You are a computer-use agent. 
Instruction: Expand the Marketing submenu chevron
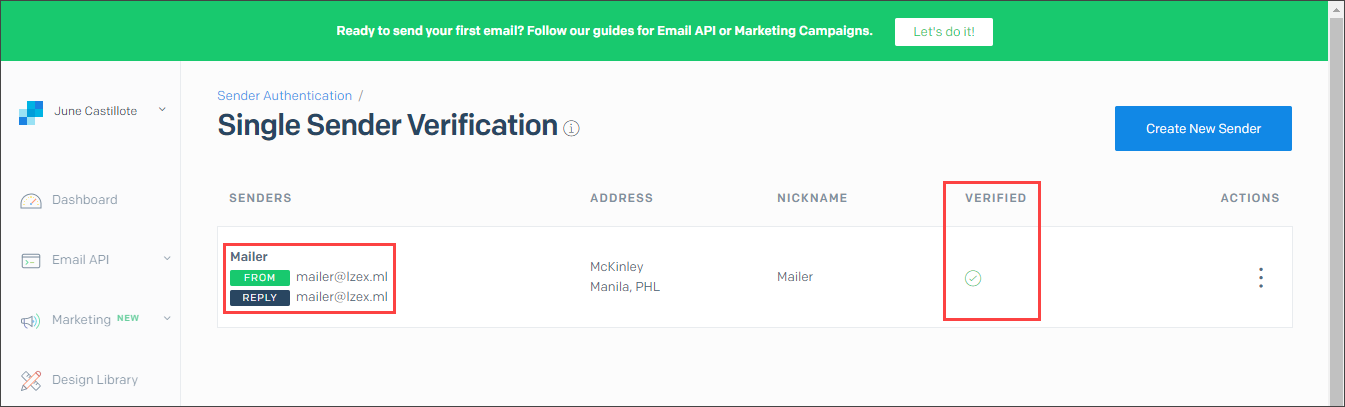click(x=167, y=319)
